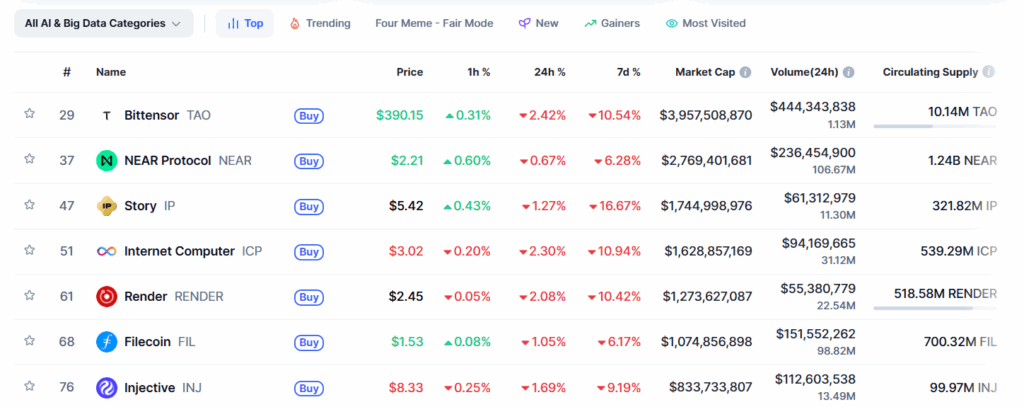
Task: Click the Volume(24h) info icon
Action: coord(848,73)
